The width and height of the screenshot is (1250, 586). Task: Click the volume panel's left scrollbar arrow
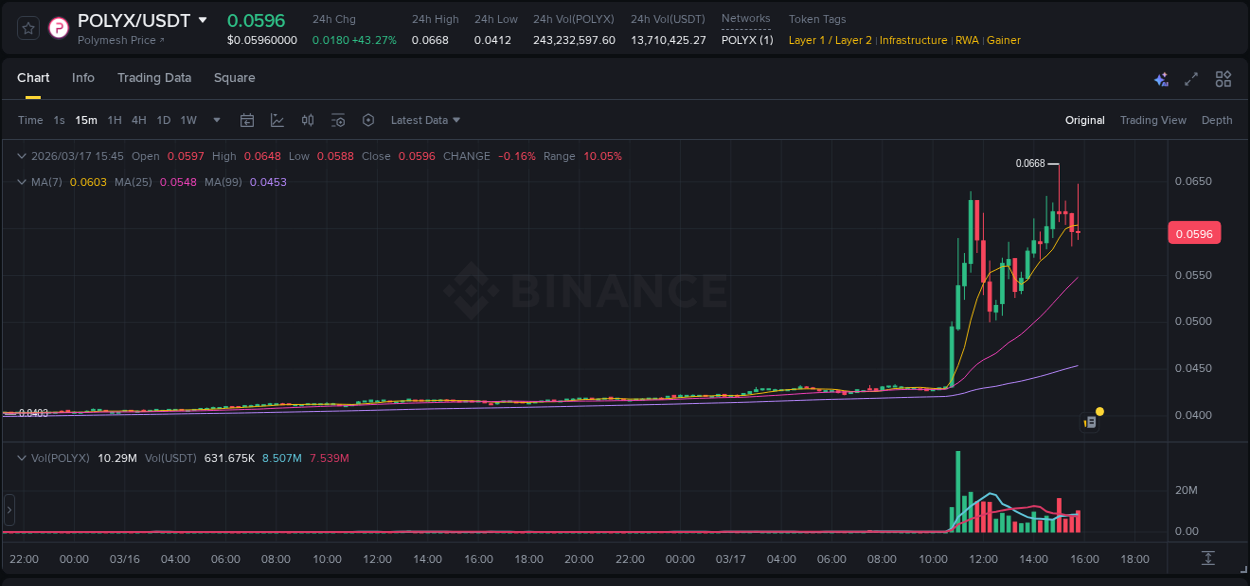click(x=9, y=511)
